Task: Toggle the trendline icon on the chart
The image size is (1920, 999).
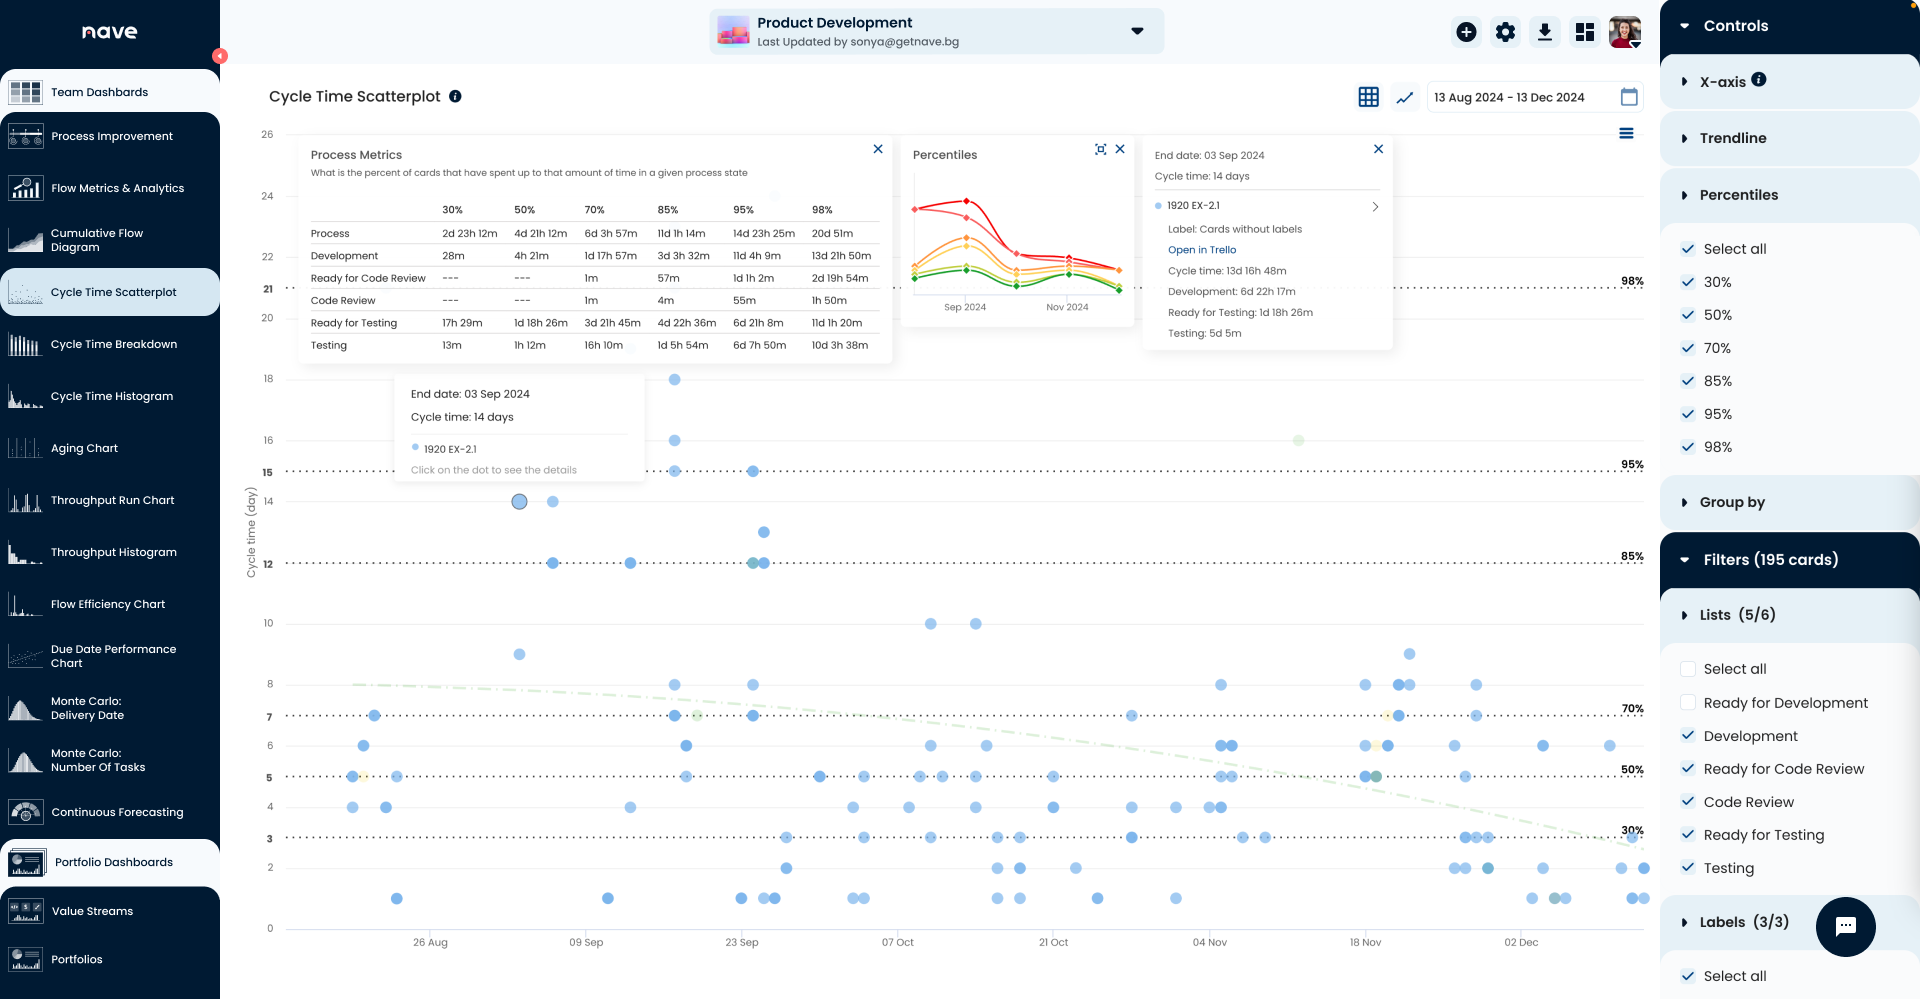Action: (1405, 97)
